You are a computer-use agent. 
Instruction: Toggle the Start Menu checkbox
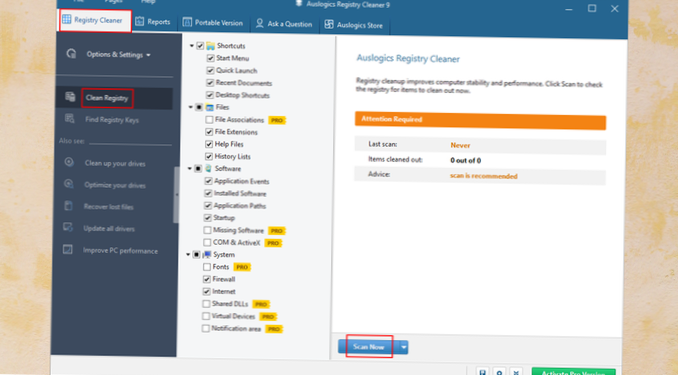[x=211, y=58]
